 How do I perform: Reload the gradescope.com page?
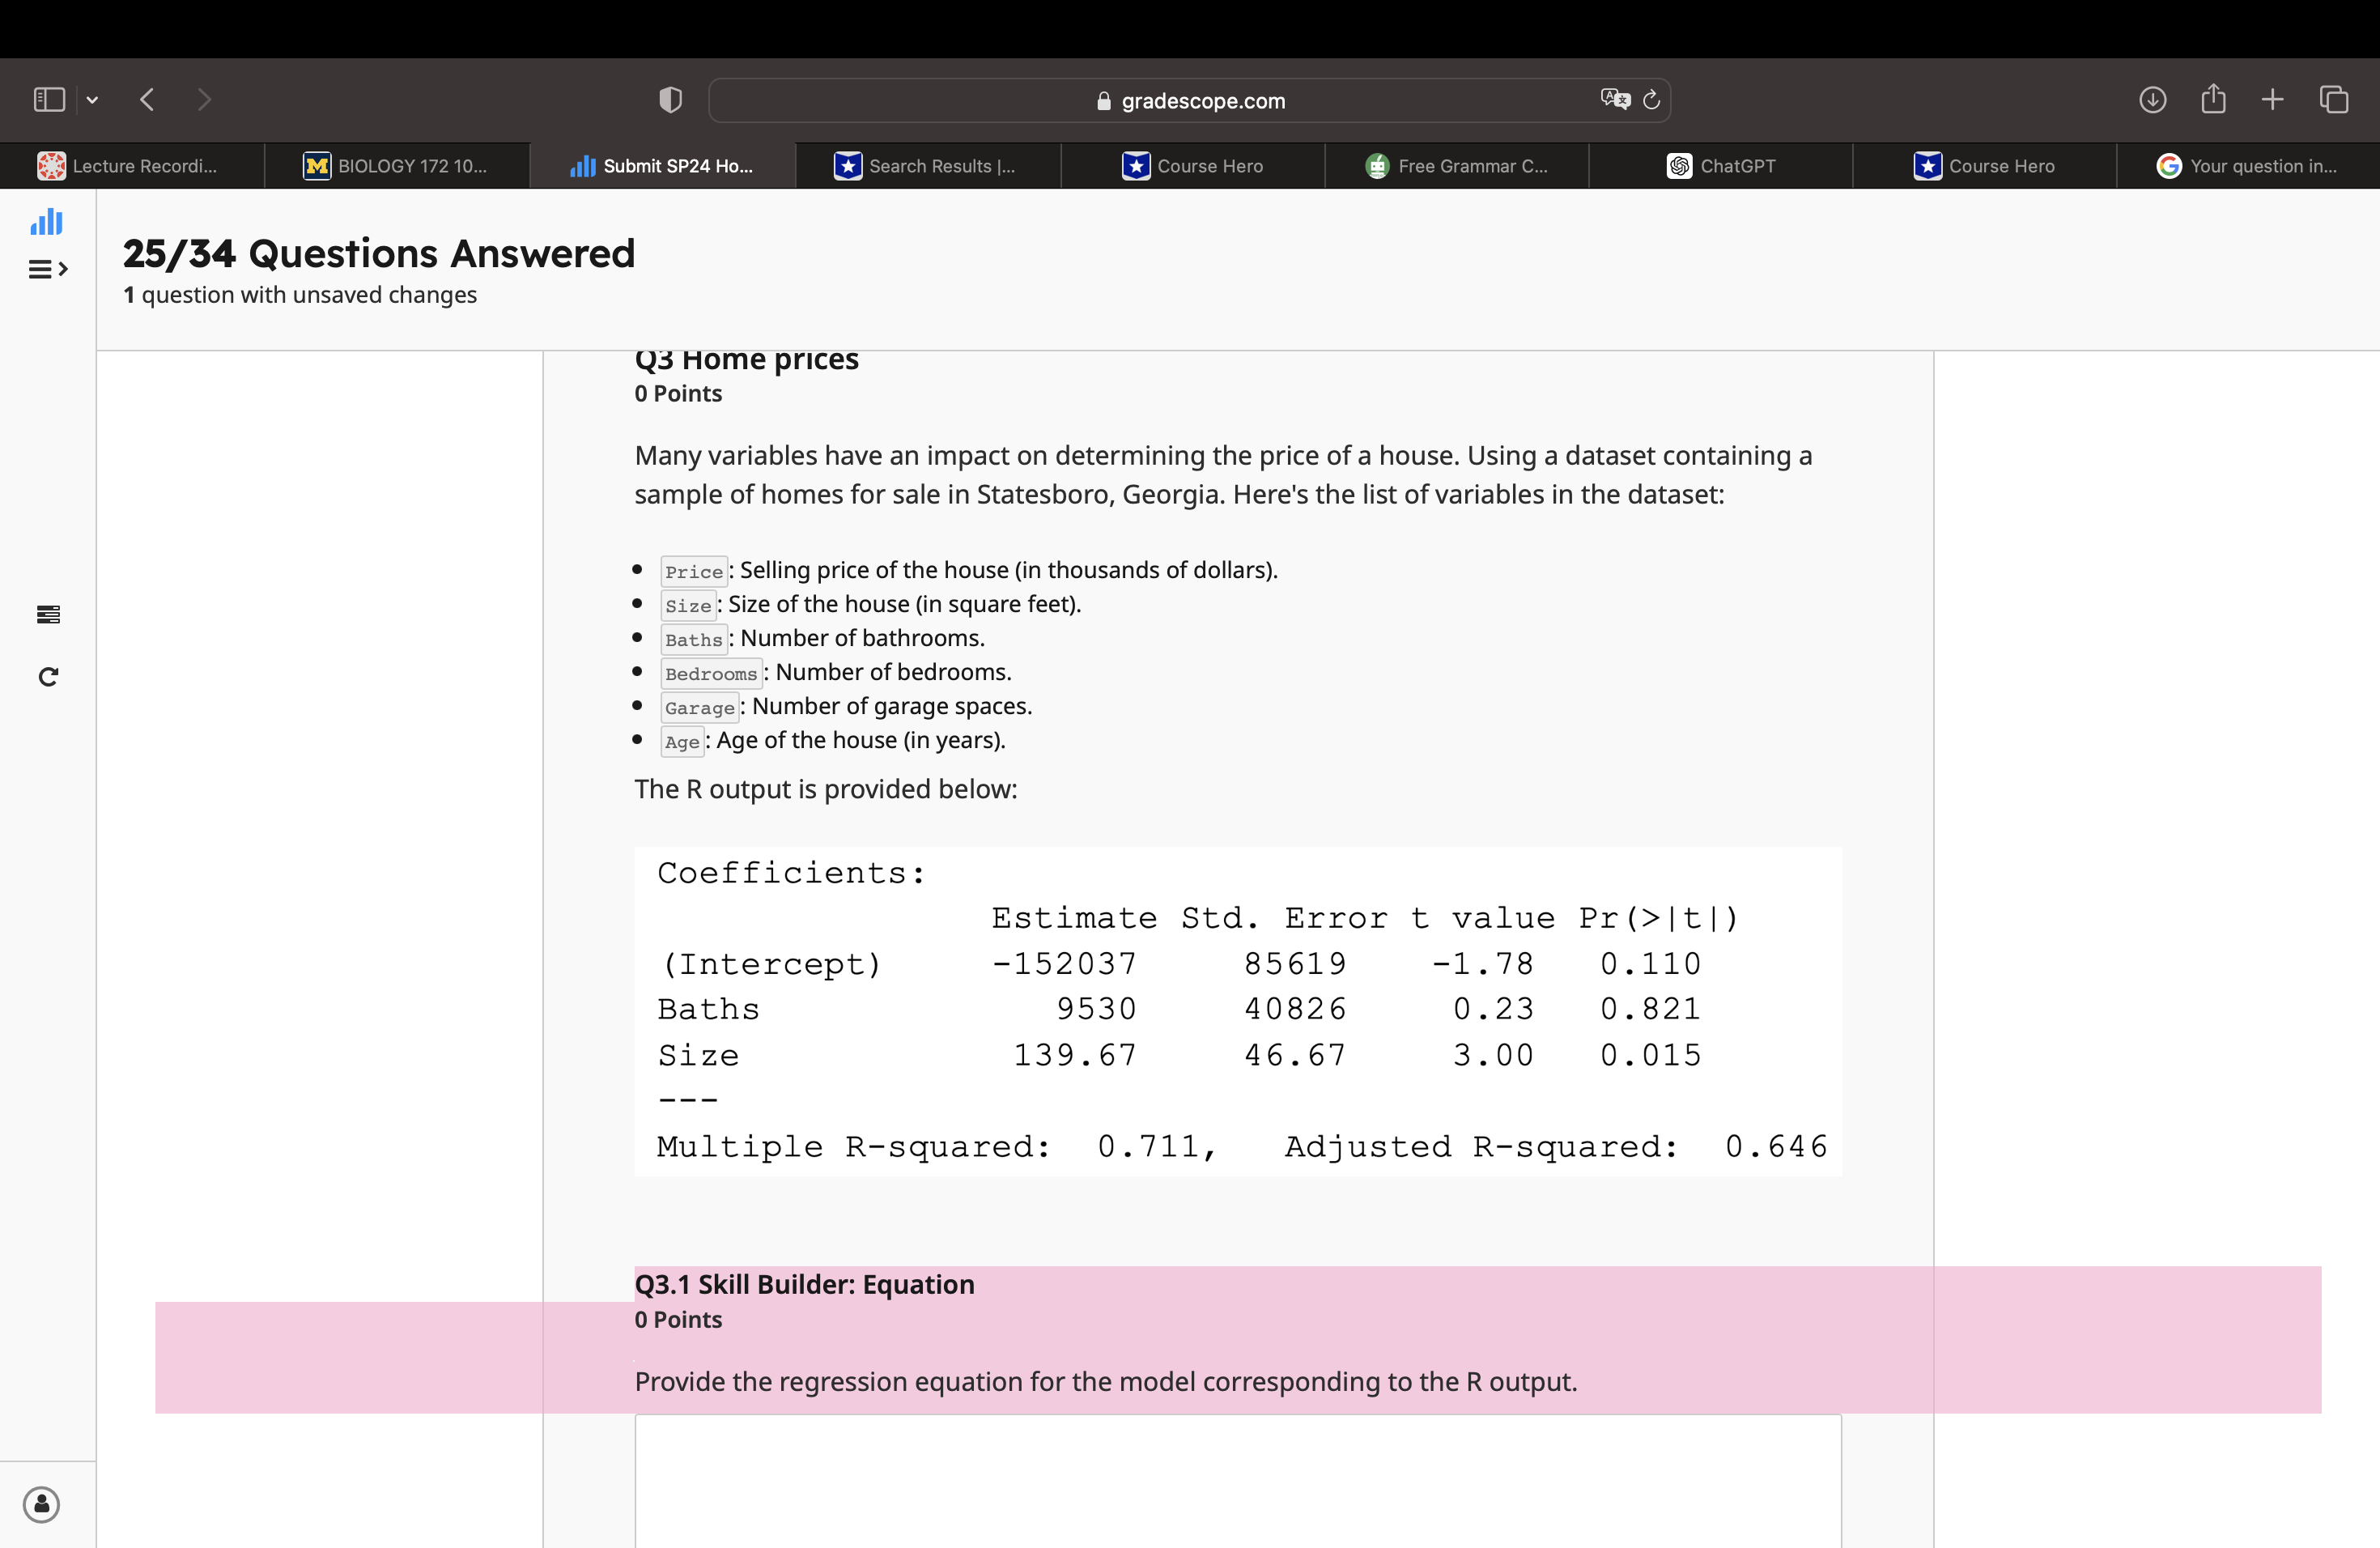pos(1652,99)
